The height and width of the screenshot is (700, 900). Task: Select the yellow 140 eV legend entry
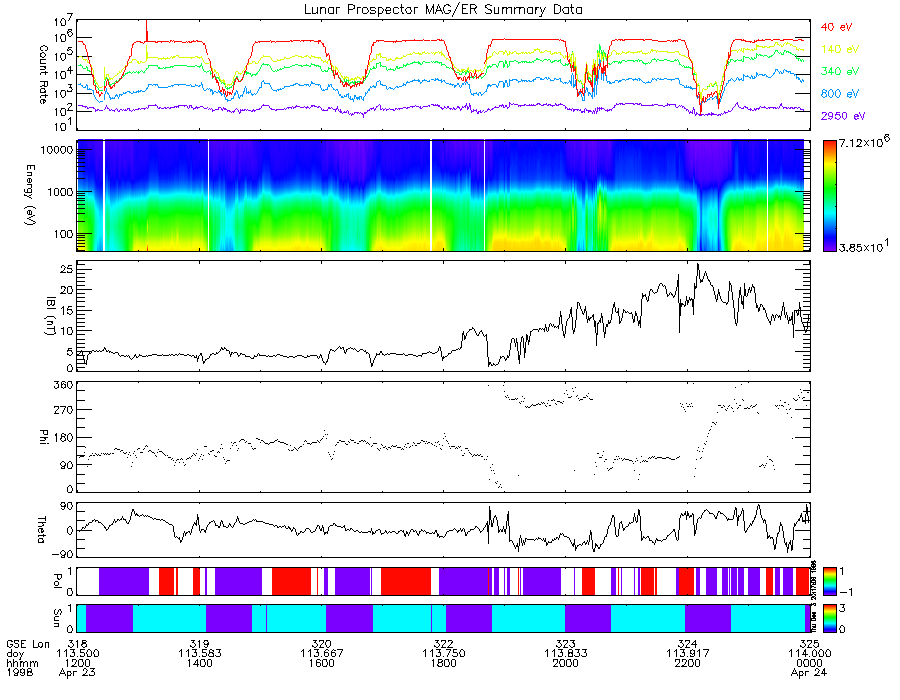coord(838,48)
